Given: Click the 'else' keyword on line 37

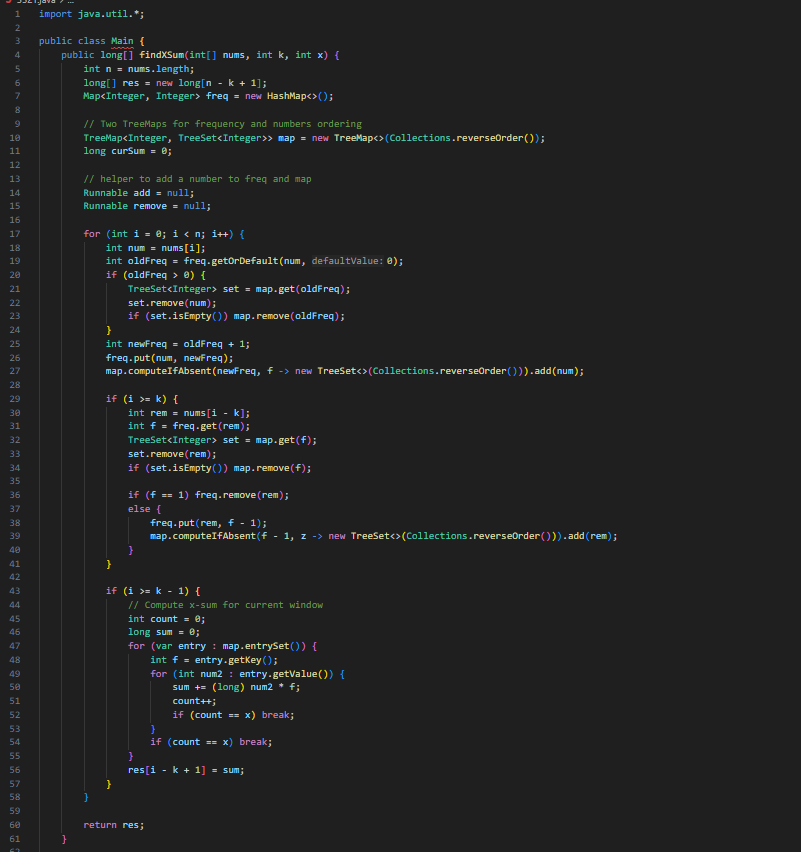Looking at the screenshot, I should 139,509.
